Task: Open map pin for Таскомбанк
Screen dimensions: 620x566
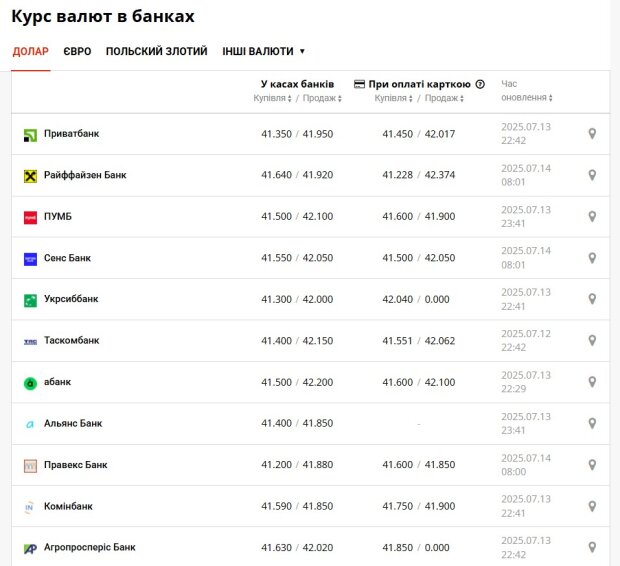Action: tap(592, 341)
